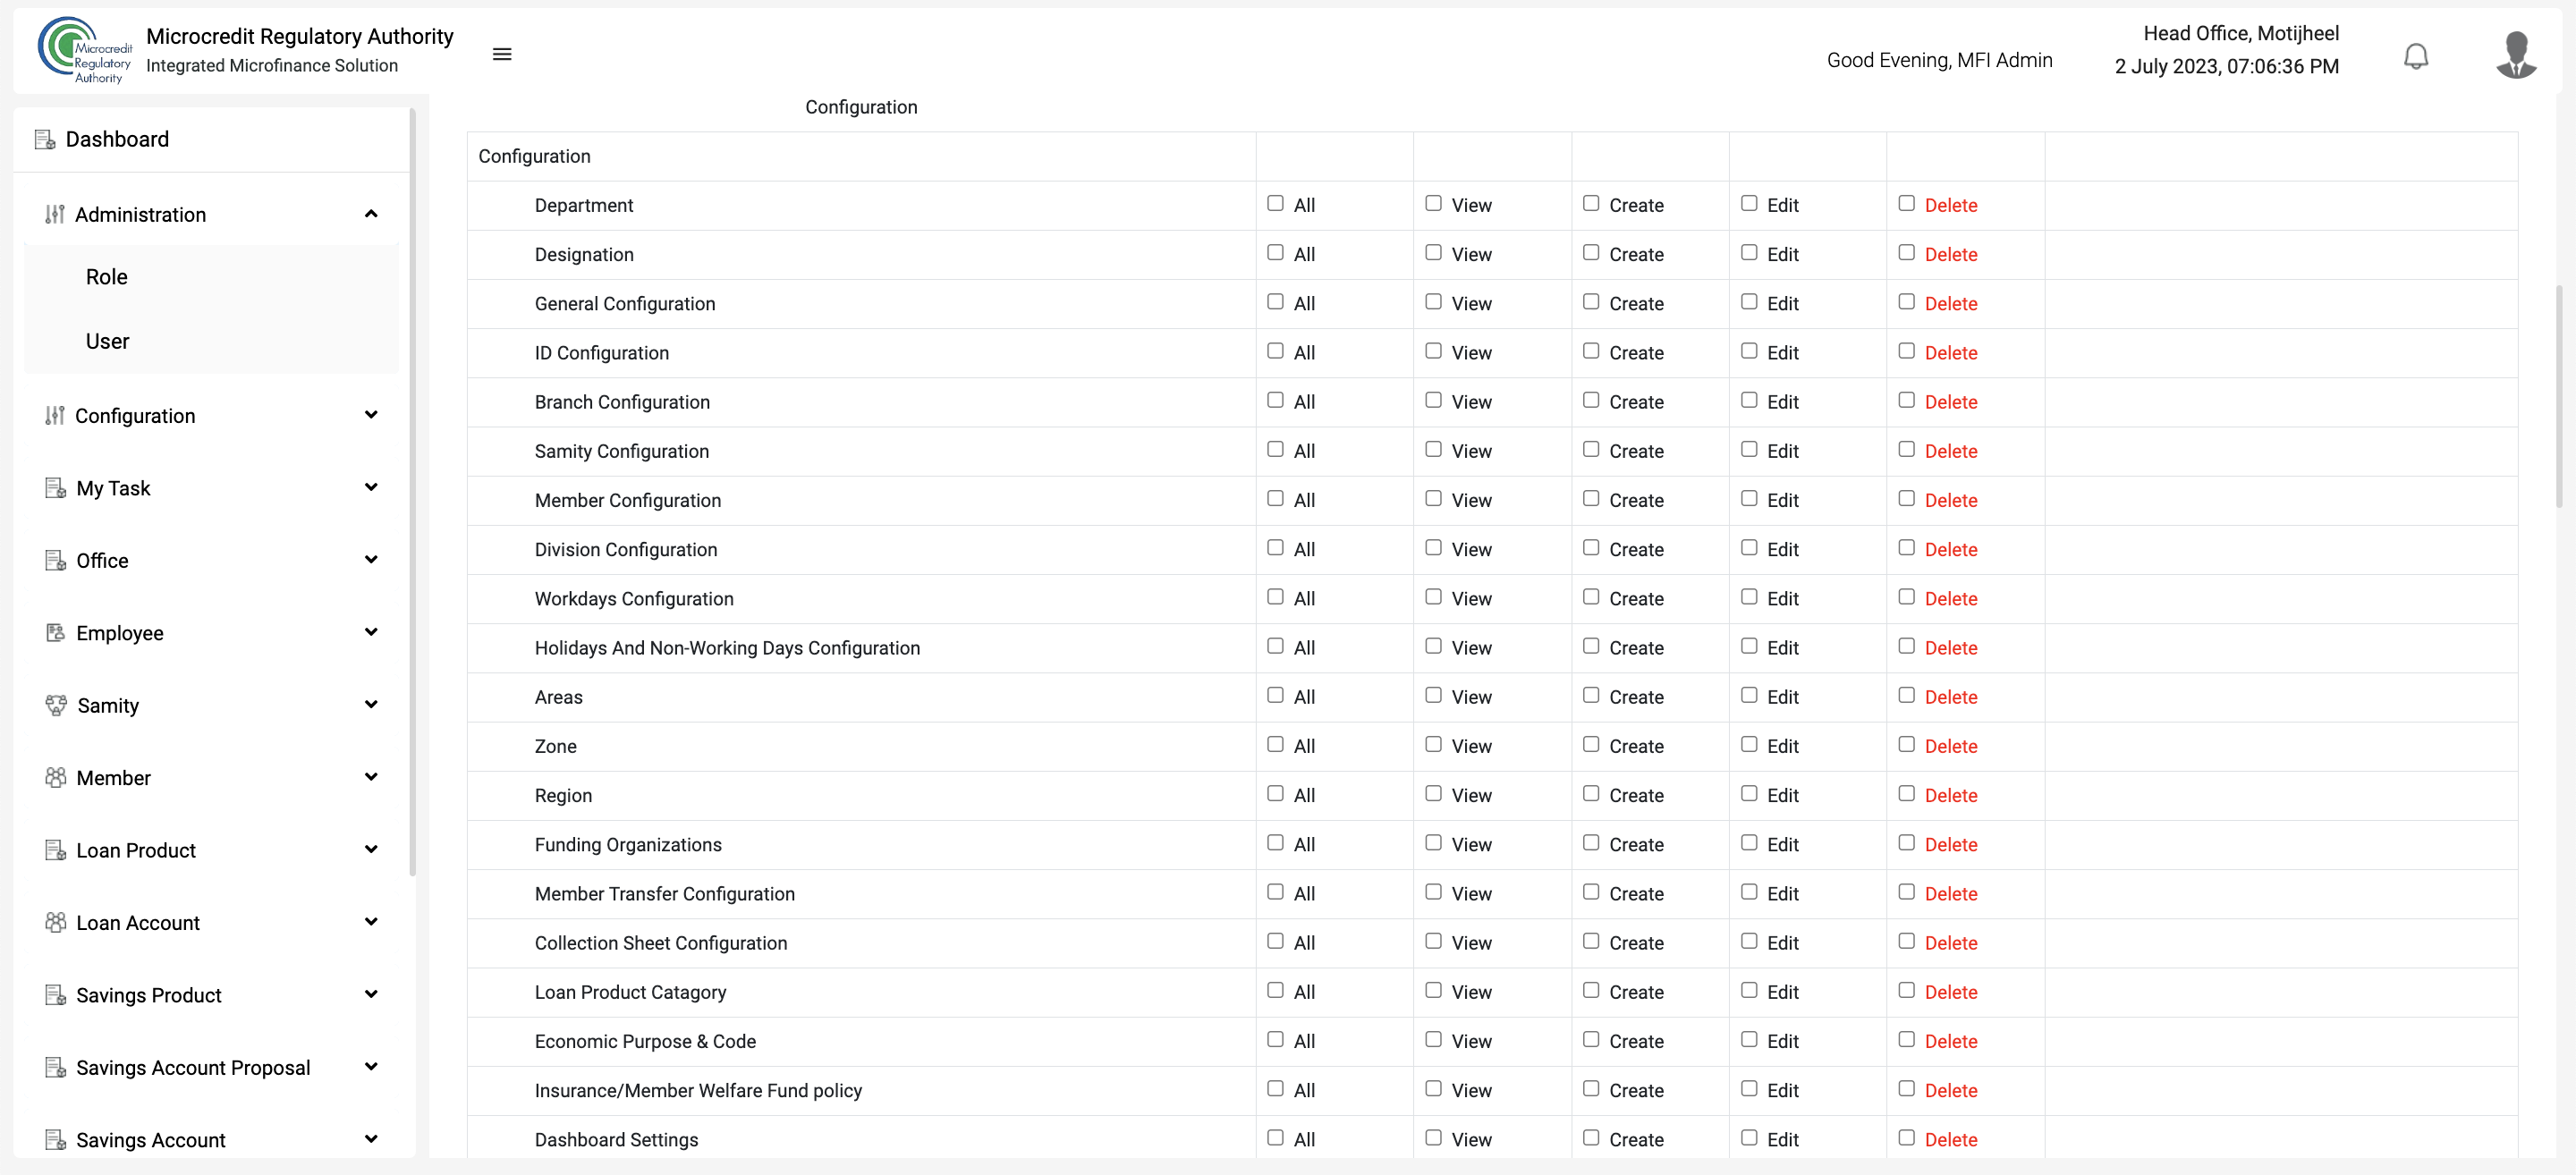Click the My Task icon
The height and width of the screenshot is (1175, 2576).
pyautogui.click(x=56, y=488)
